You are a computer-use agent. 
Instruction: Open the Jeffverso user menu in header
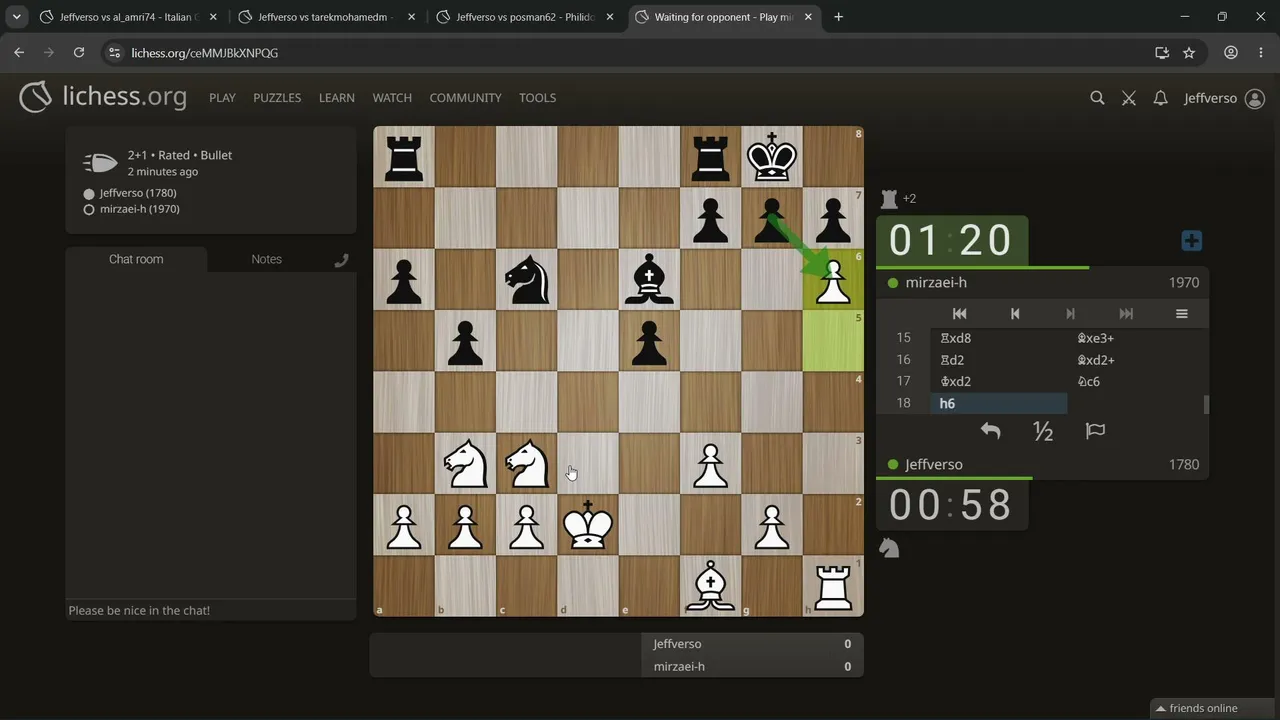point(1224,98)
